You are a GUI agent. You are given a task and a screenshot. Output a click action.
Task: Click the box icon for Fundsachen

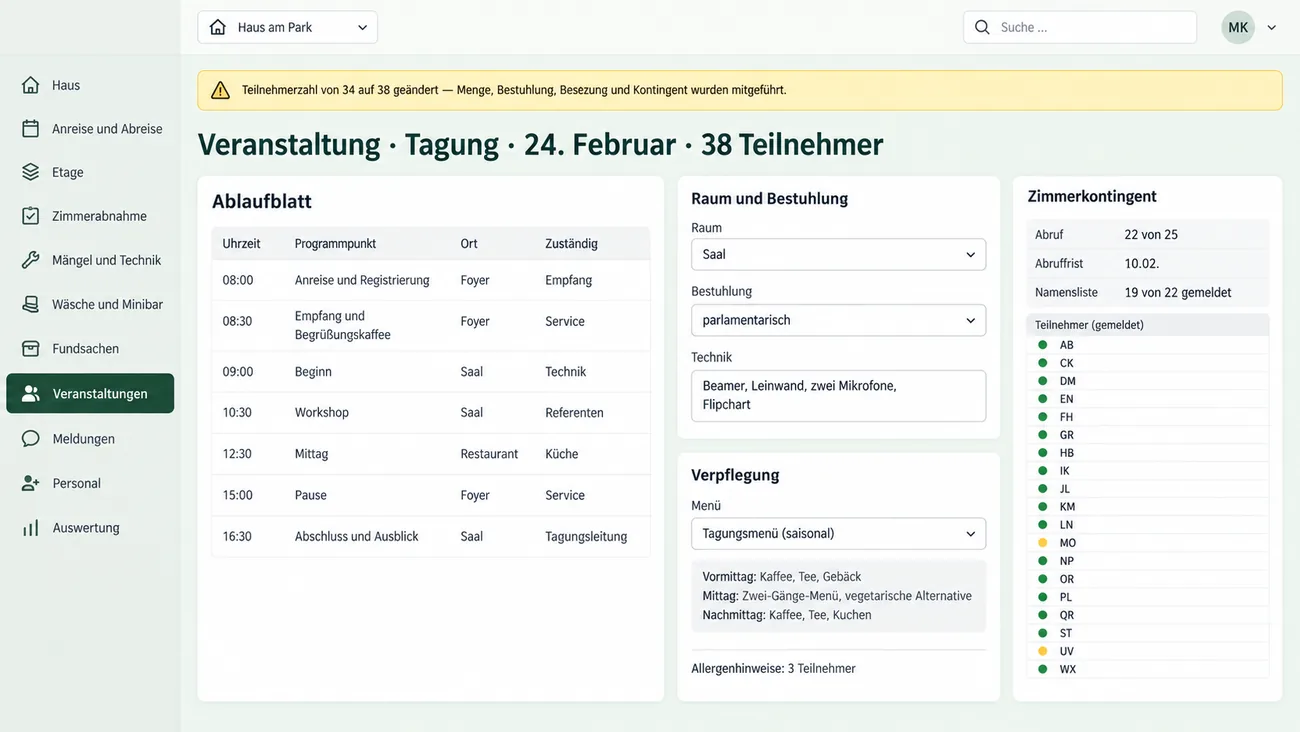(31, 348)
